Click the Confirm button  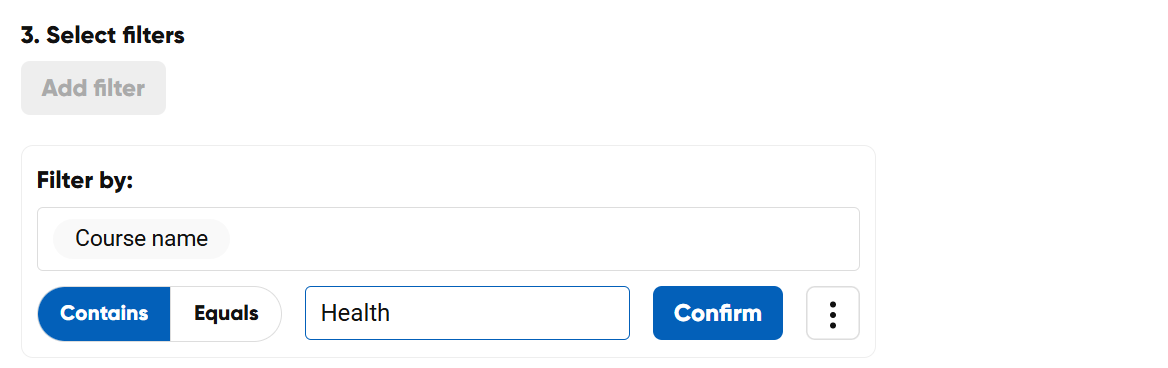tap(717, 313)
